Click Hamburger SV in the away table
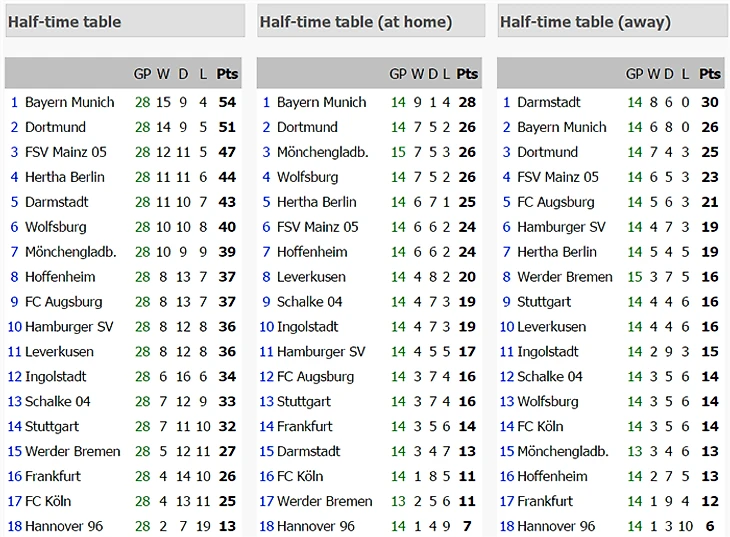 pyautogui.click(x=561, y=227)
